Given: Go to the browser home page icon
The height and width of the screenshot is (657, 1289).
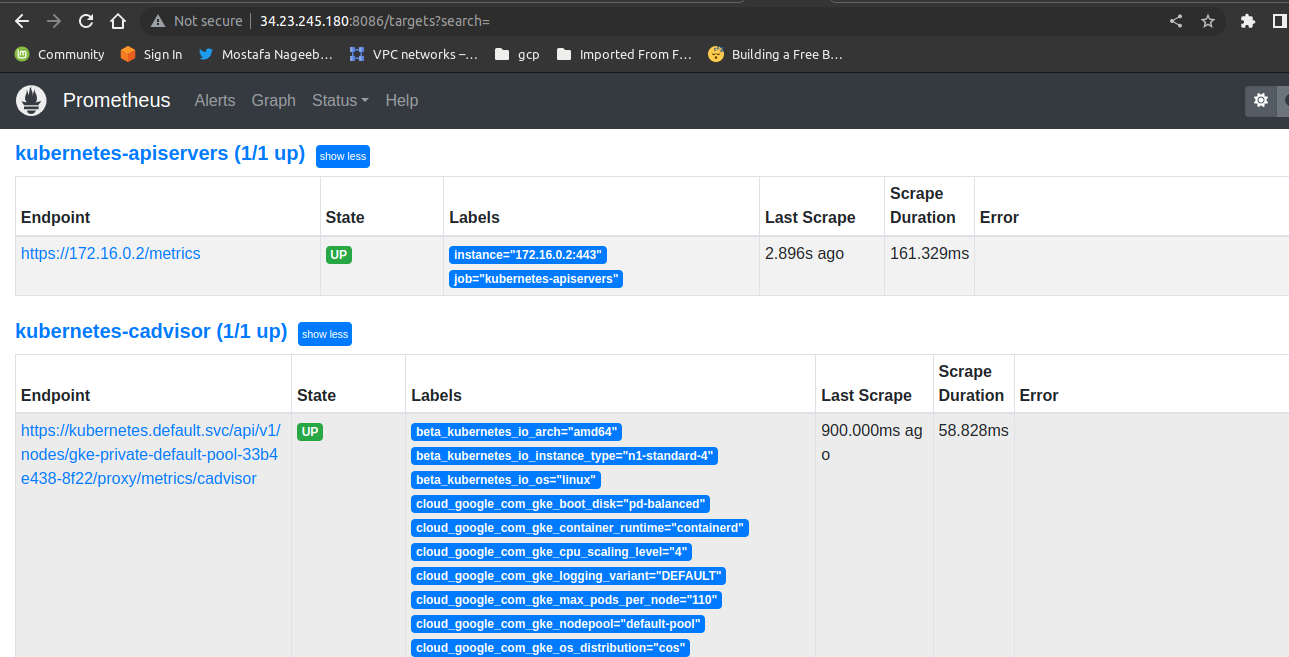Looking at the screenshot, I should click(x=118, y=20).
